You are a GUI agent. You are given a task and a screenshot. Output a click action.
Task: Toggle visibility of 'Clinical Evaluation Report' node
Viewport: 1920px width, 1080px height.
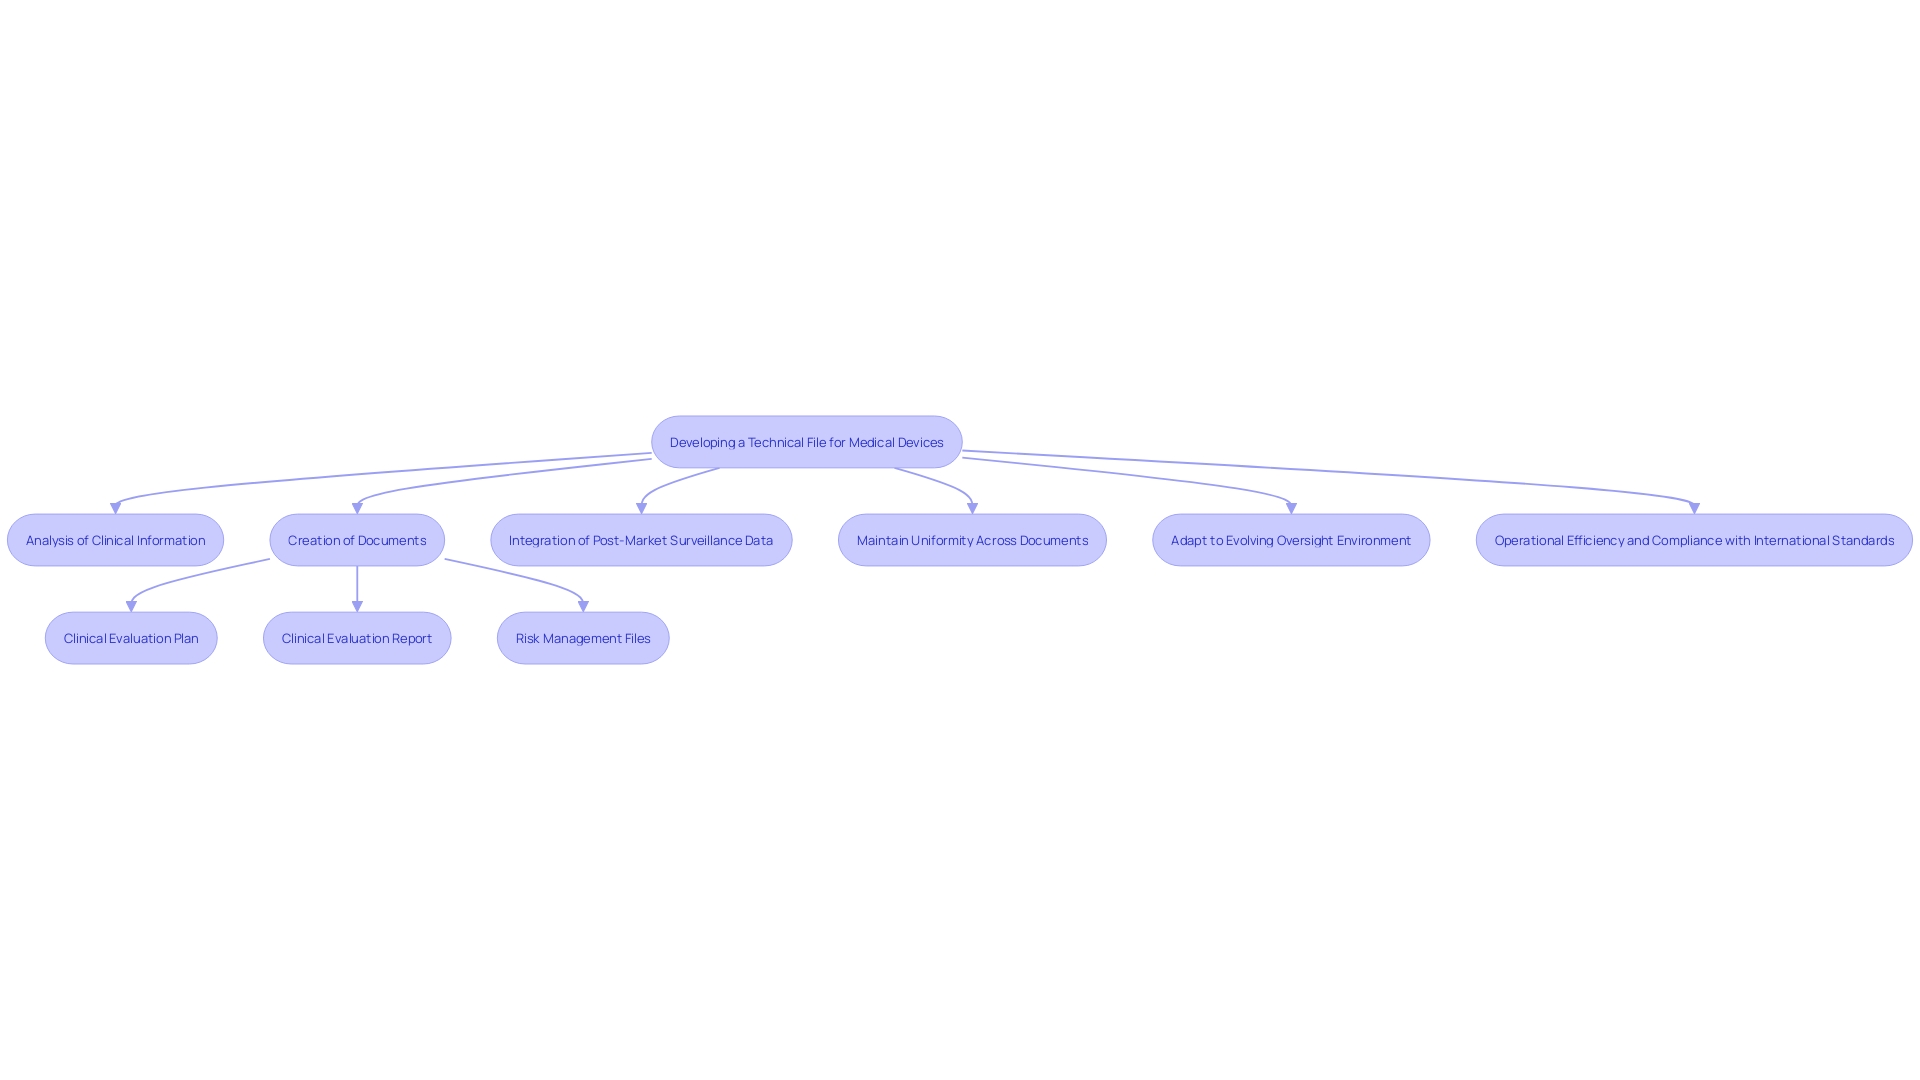pos(356,638)
